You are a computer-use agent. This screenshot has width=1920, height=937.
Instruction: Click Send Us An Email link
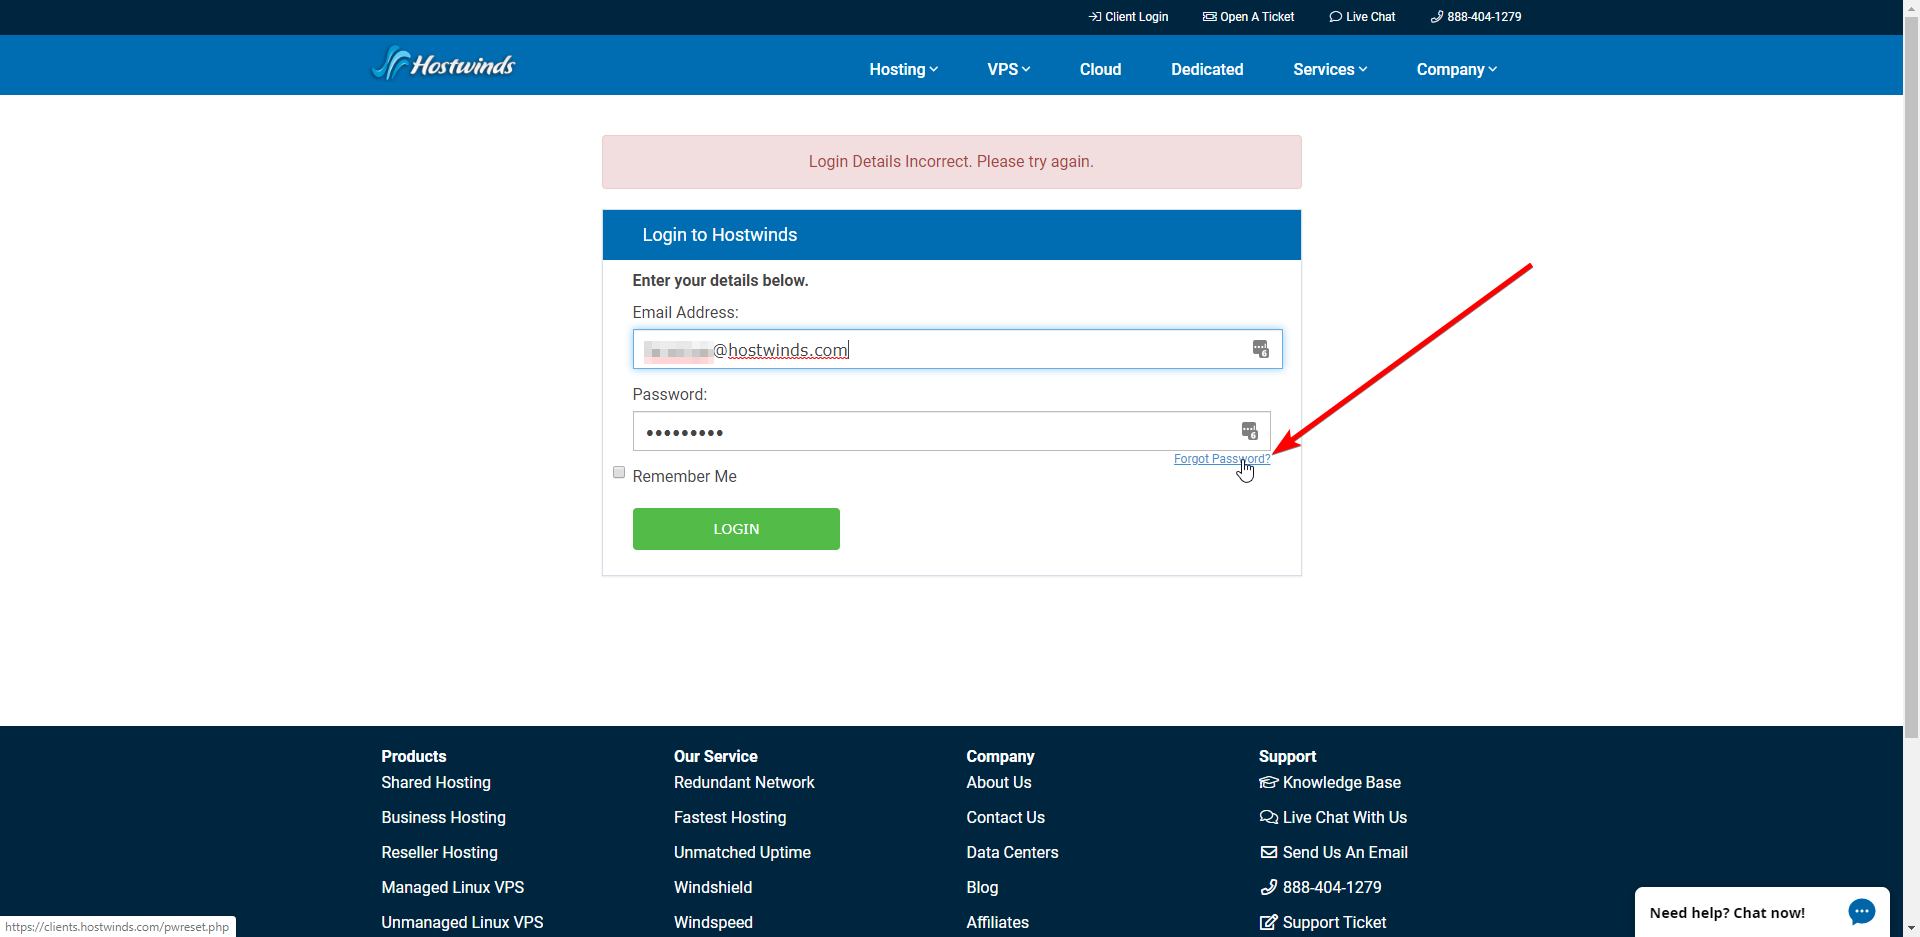click(x=1334, y=852)
